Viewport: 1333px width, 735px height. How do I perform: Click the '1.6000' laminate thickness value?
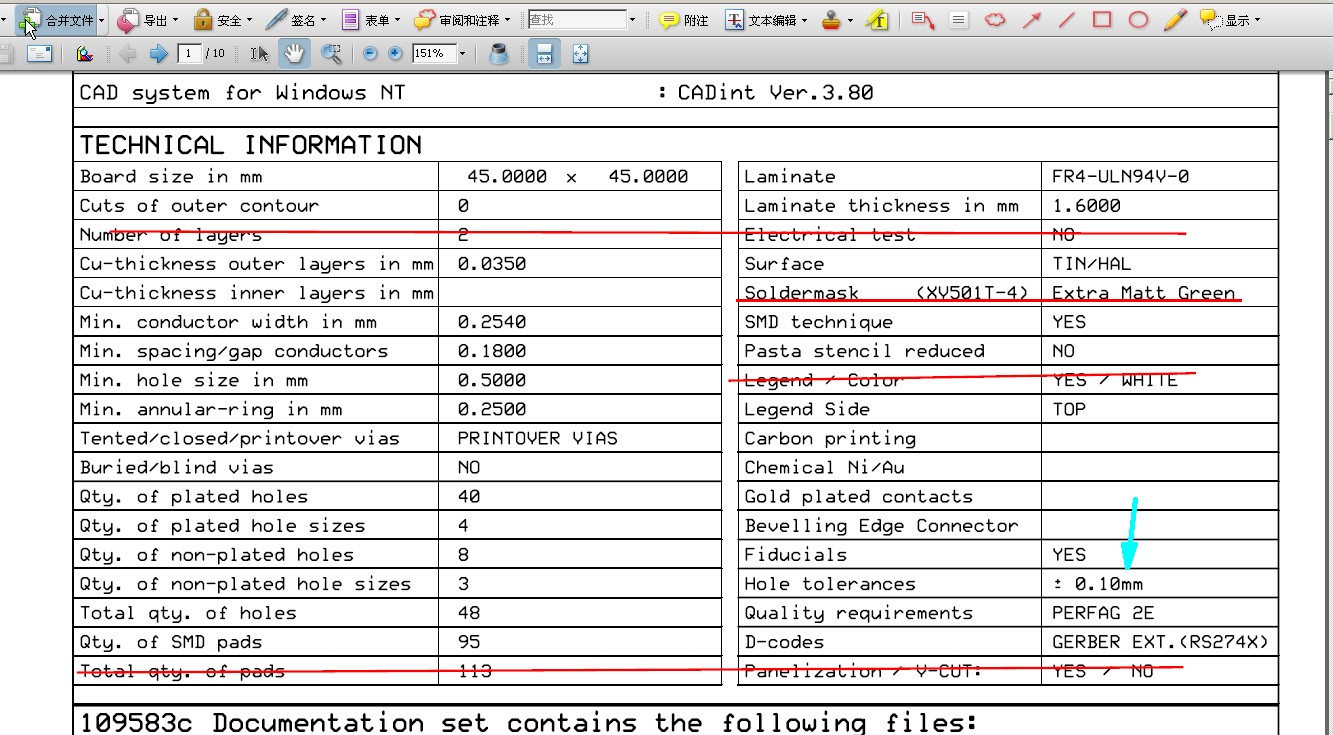pos(1086,206)
